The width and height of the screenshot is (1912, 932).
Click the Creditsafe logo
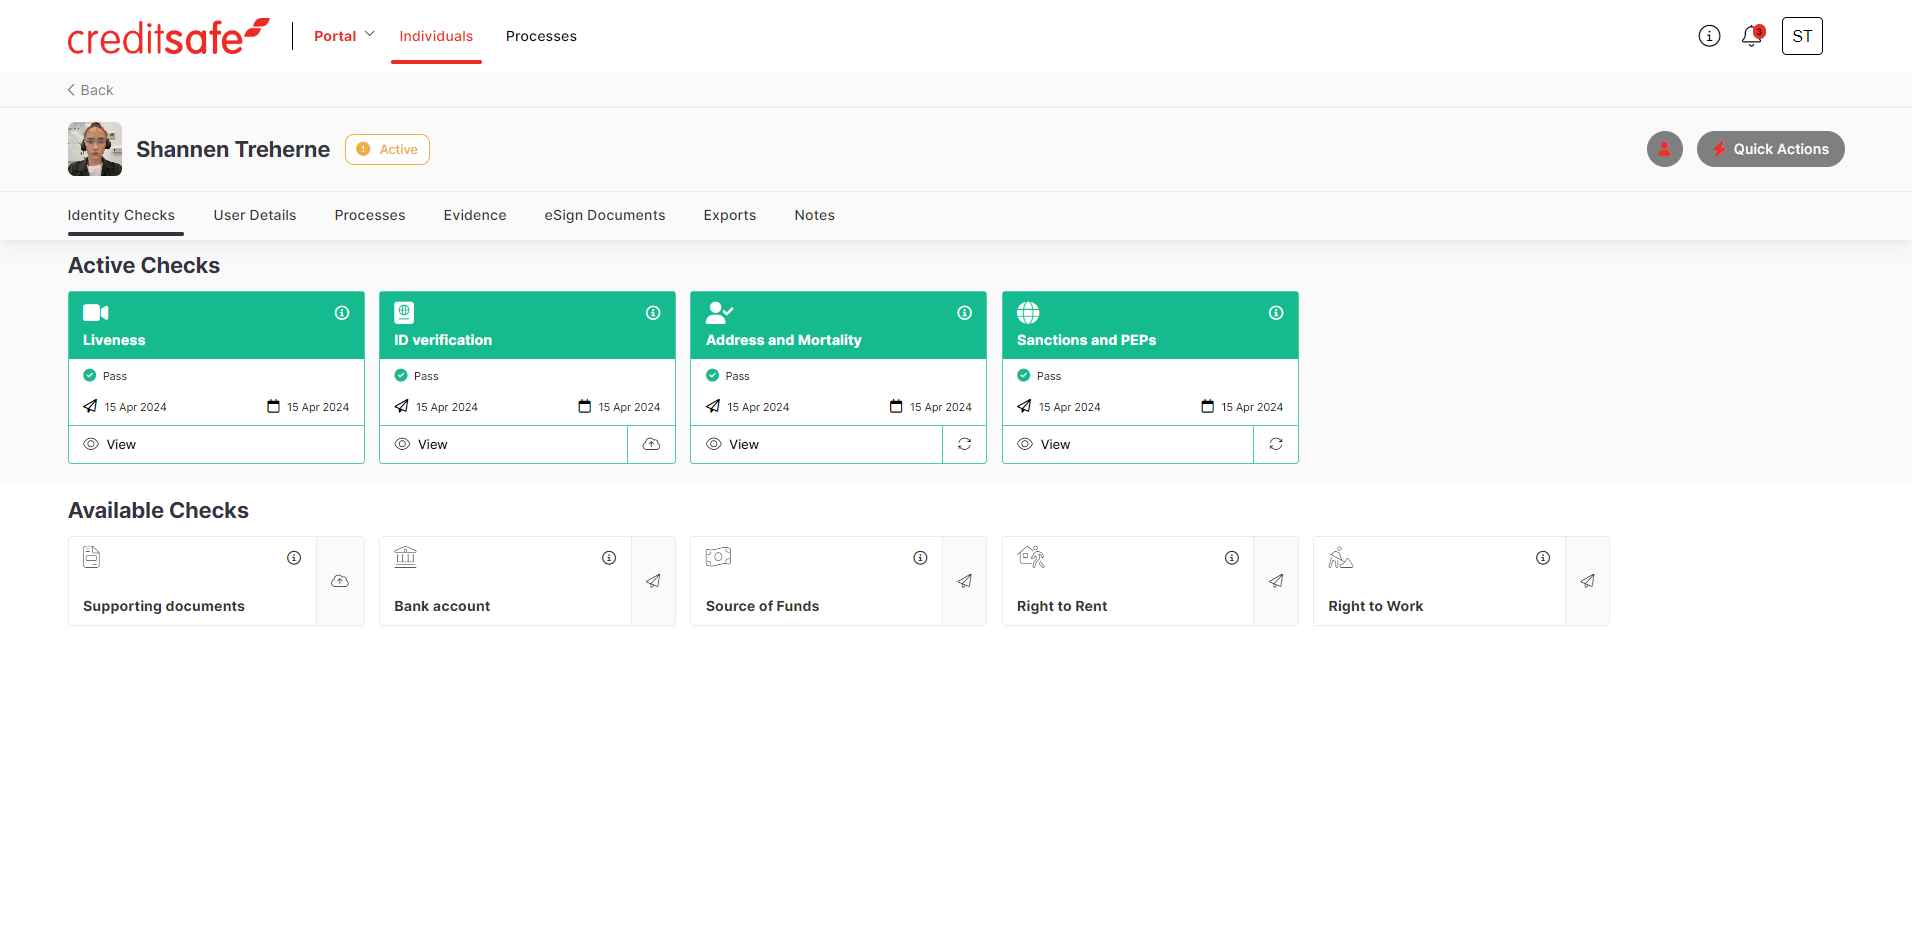[x=168, y=36]
